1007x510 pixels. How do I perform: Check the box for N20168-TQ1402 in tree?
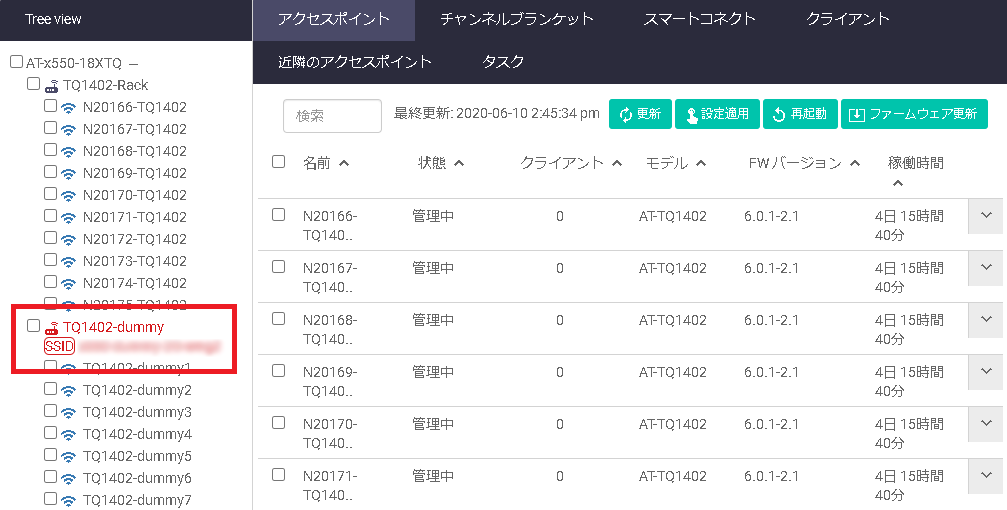[x=50, y=150]
